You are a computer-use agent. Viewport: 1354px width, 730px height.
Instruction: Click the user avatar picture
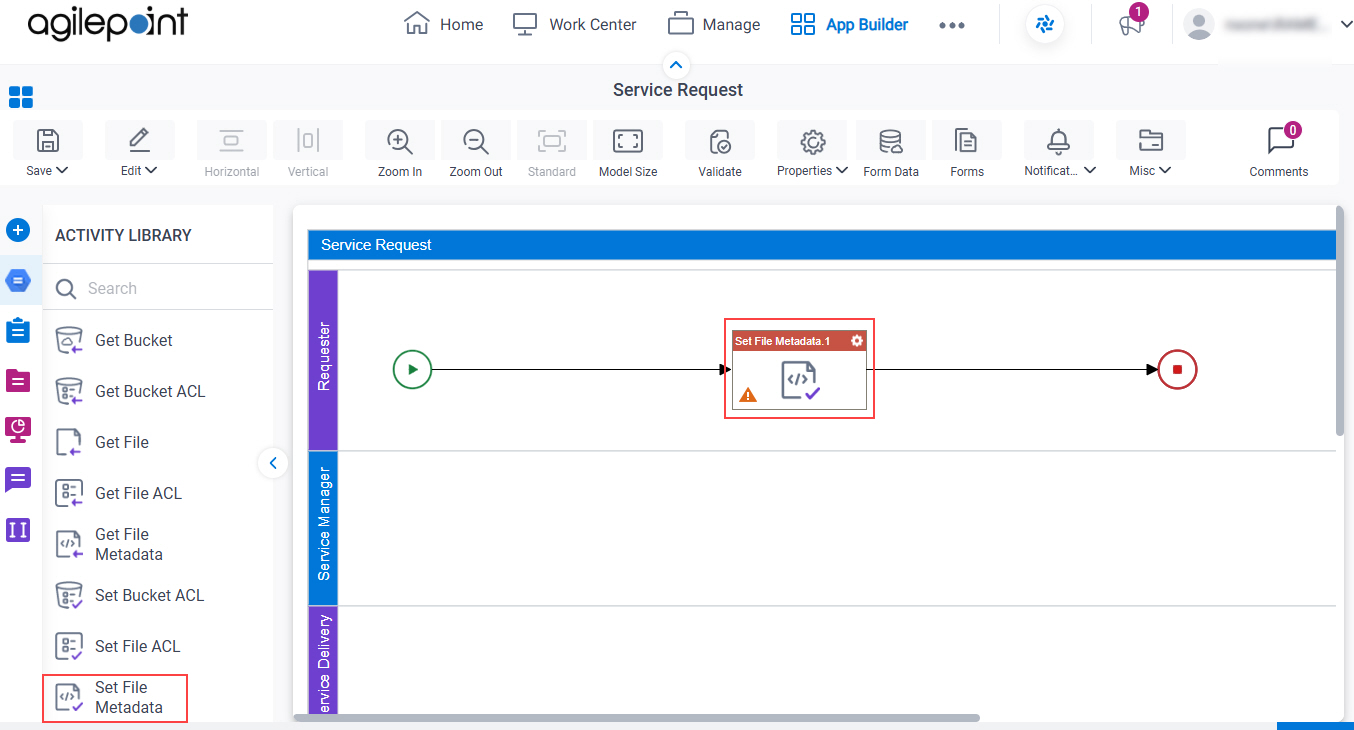tap(1199, 25)
